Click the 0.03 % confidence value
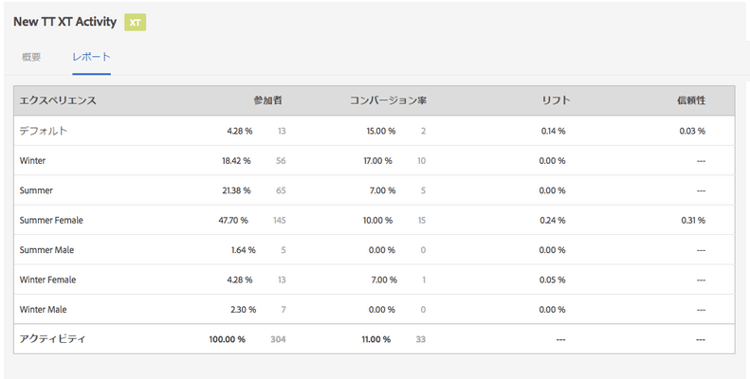Screen dimensions: 750x379 coord(692,131)
